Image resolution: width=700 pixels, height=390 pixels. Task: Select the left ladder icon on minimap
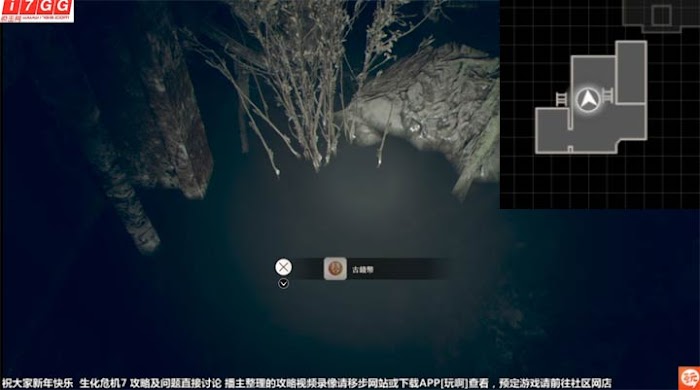[x=561, y=99]
